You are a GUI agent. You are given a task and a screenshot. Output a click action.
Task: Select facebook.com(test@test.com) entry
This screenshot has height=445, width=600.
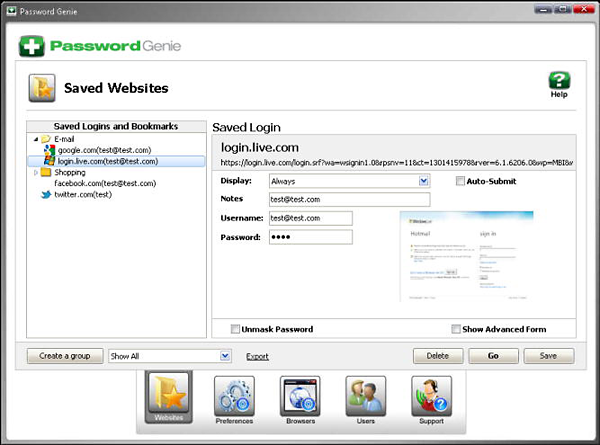[x=105, y=183]
